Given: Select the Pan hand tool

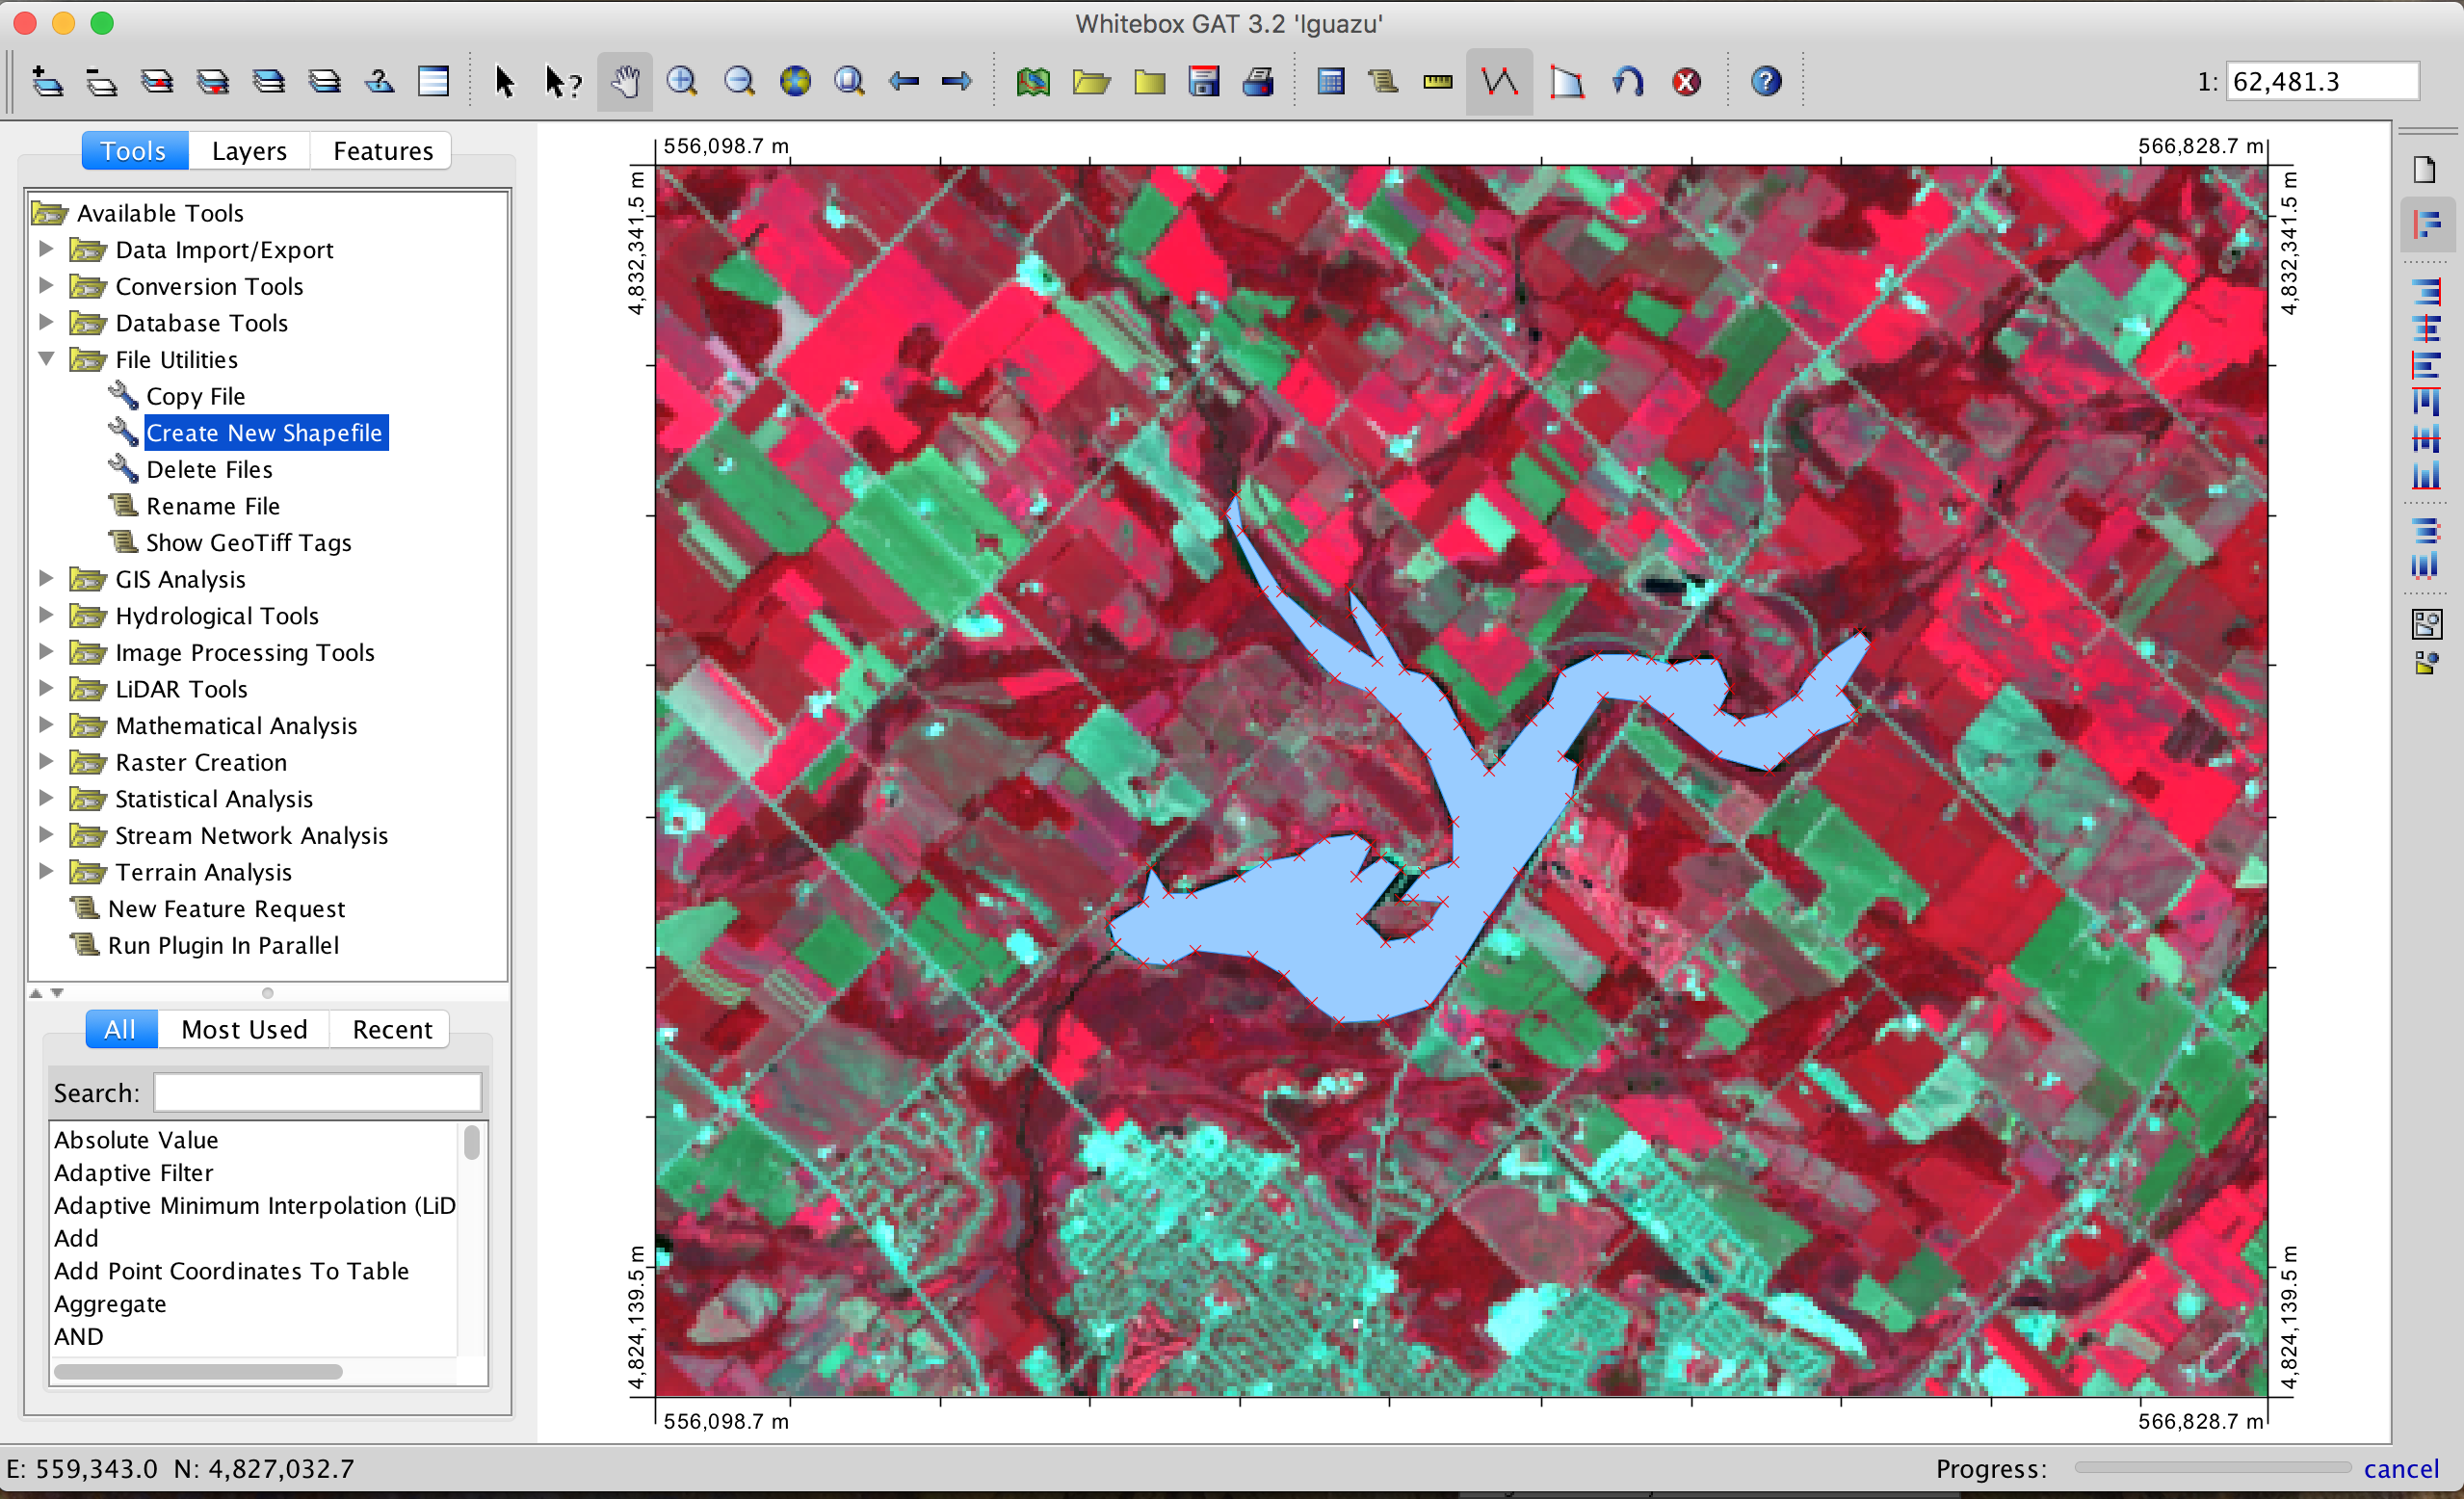Looking at the screenshot, I should pyautogui.click(x=625, y=82).
